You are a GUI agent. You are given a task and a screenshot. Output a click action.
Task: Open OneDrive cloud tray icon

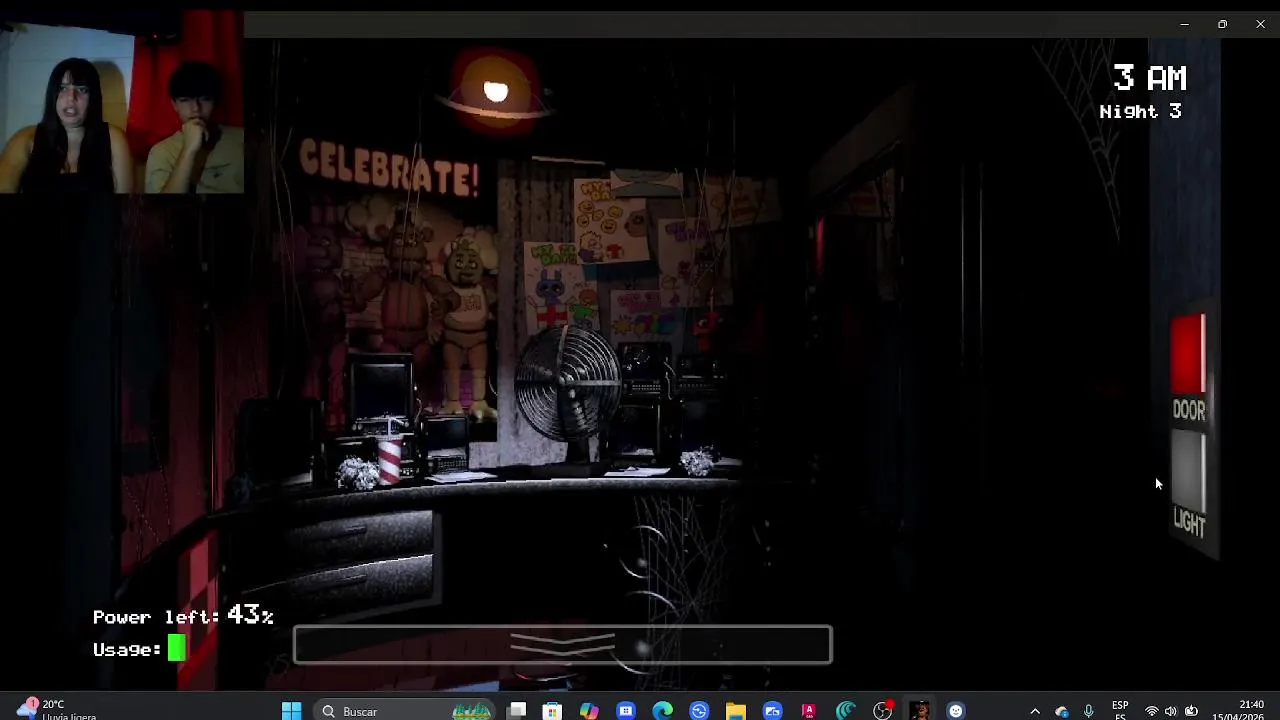click(x=1062, y=711)
